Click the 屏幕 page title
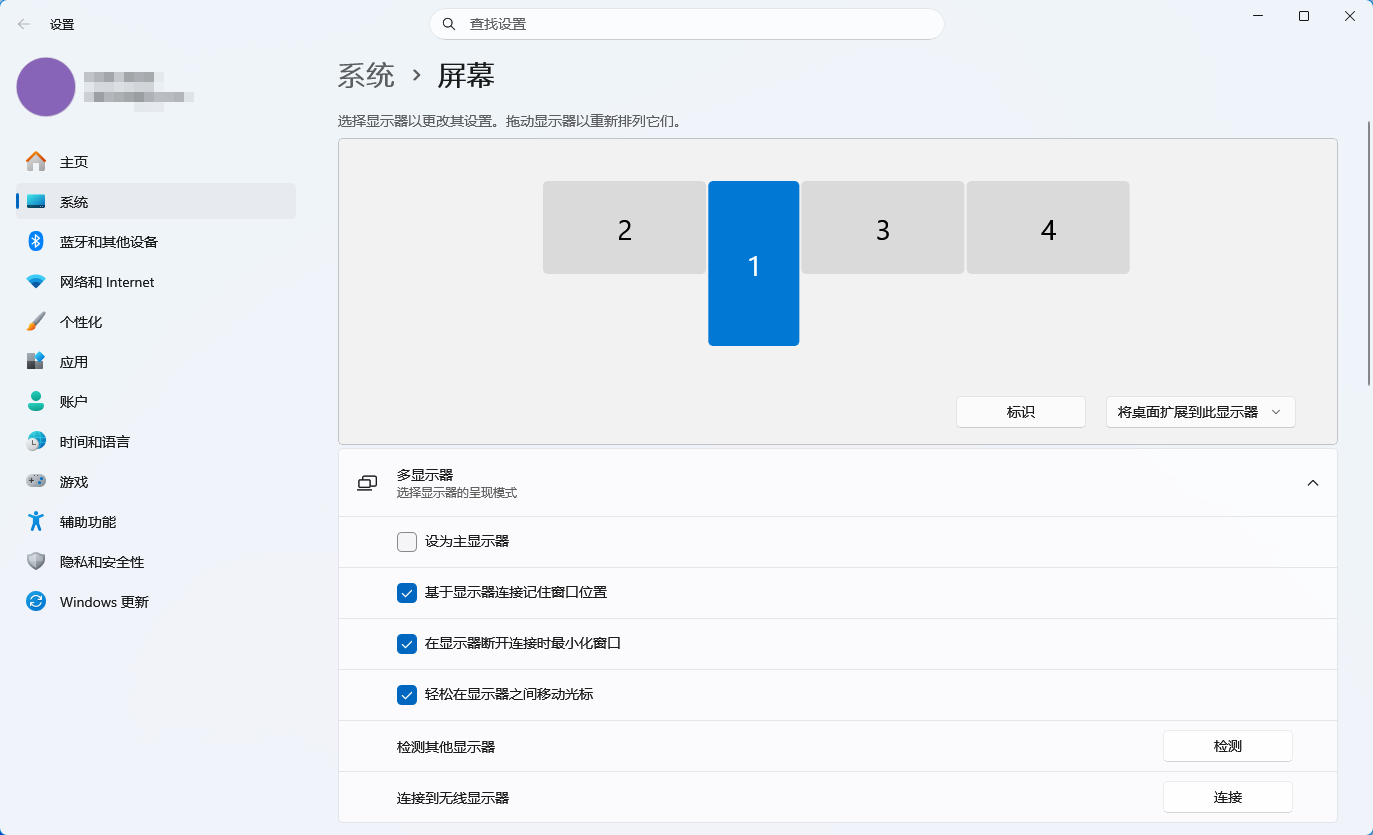 tap(466, 75)
